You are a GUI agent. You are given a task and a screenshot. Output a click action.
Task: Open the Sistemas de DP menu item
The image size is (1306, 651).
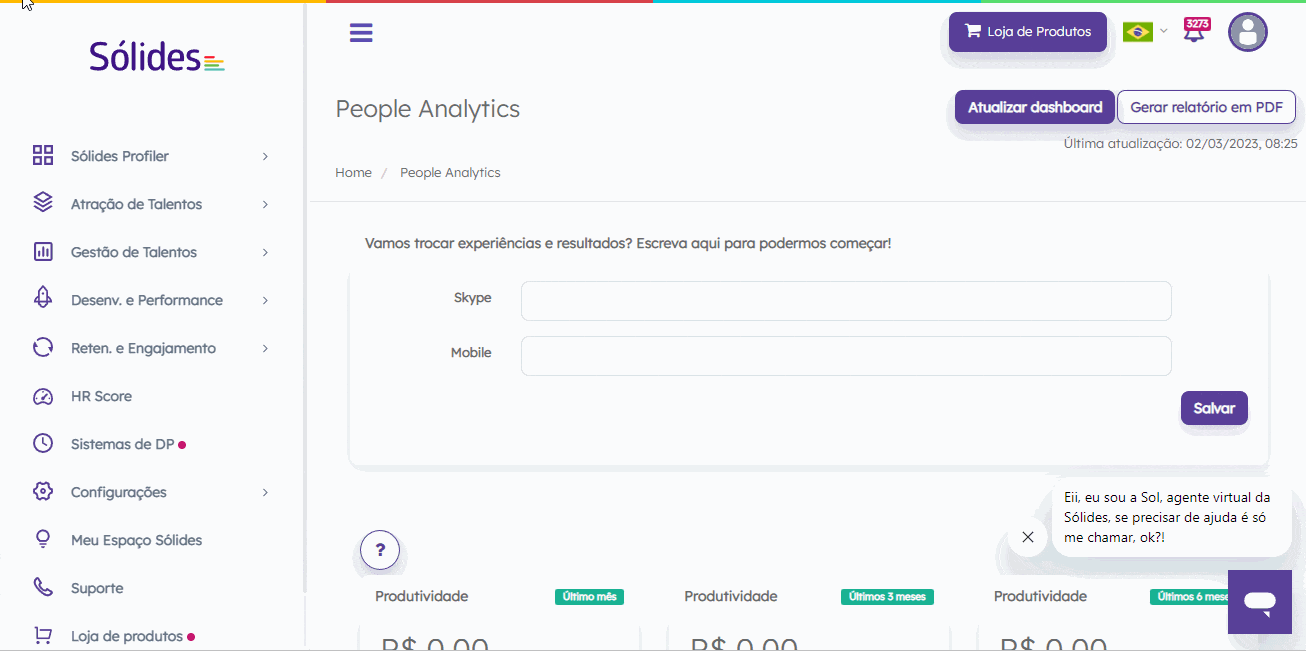[x=122, y=444]
